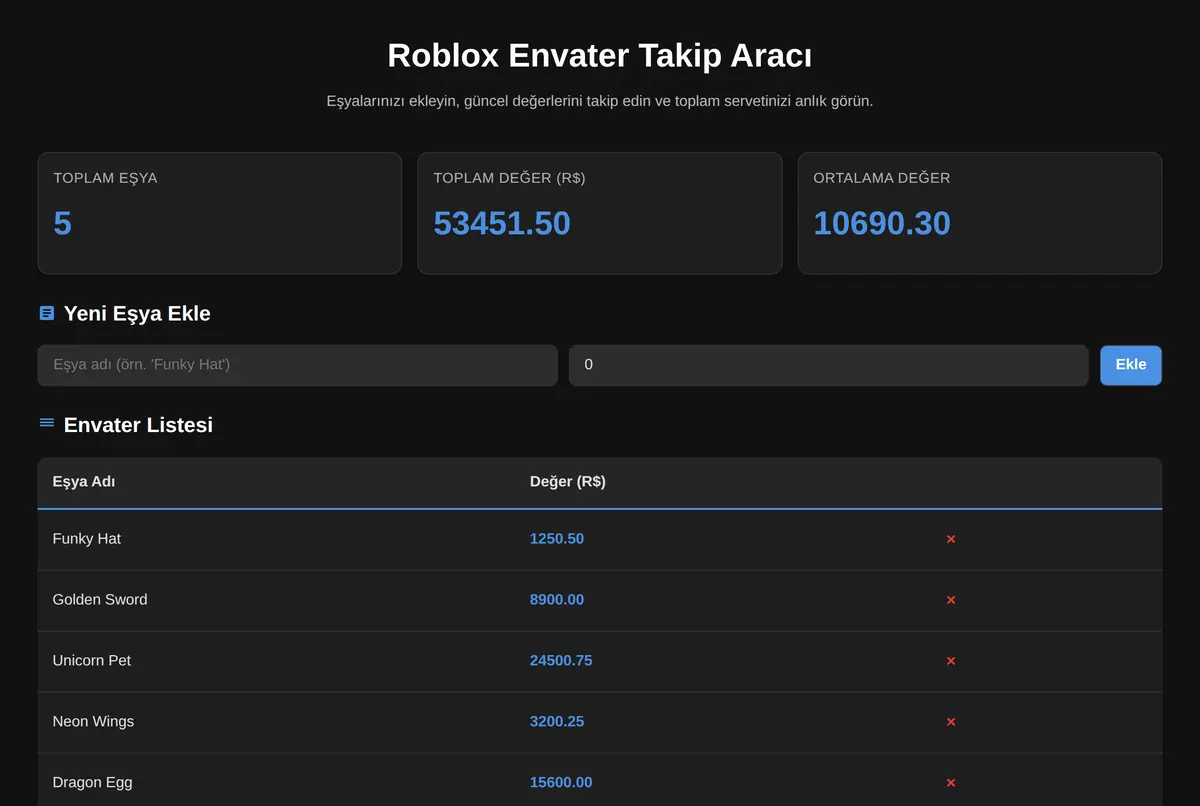Screen dimensions: 1200x806
Task: Focus the value input showing 0
Action: click(828, 365)
